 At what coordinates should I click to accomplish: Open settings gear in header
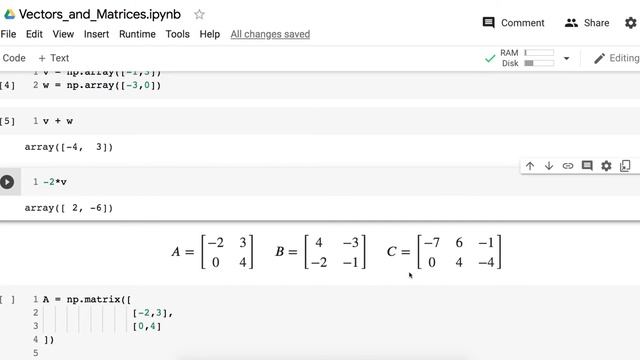(631, 23)
